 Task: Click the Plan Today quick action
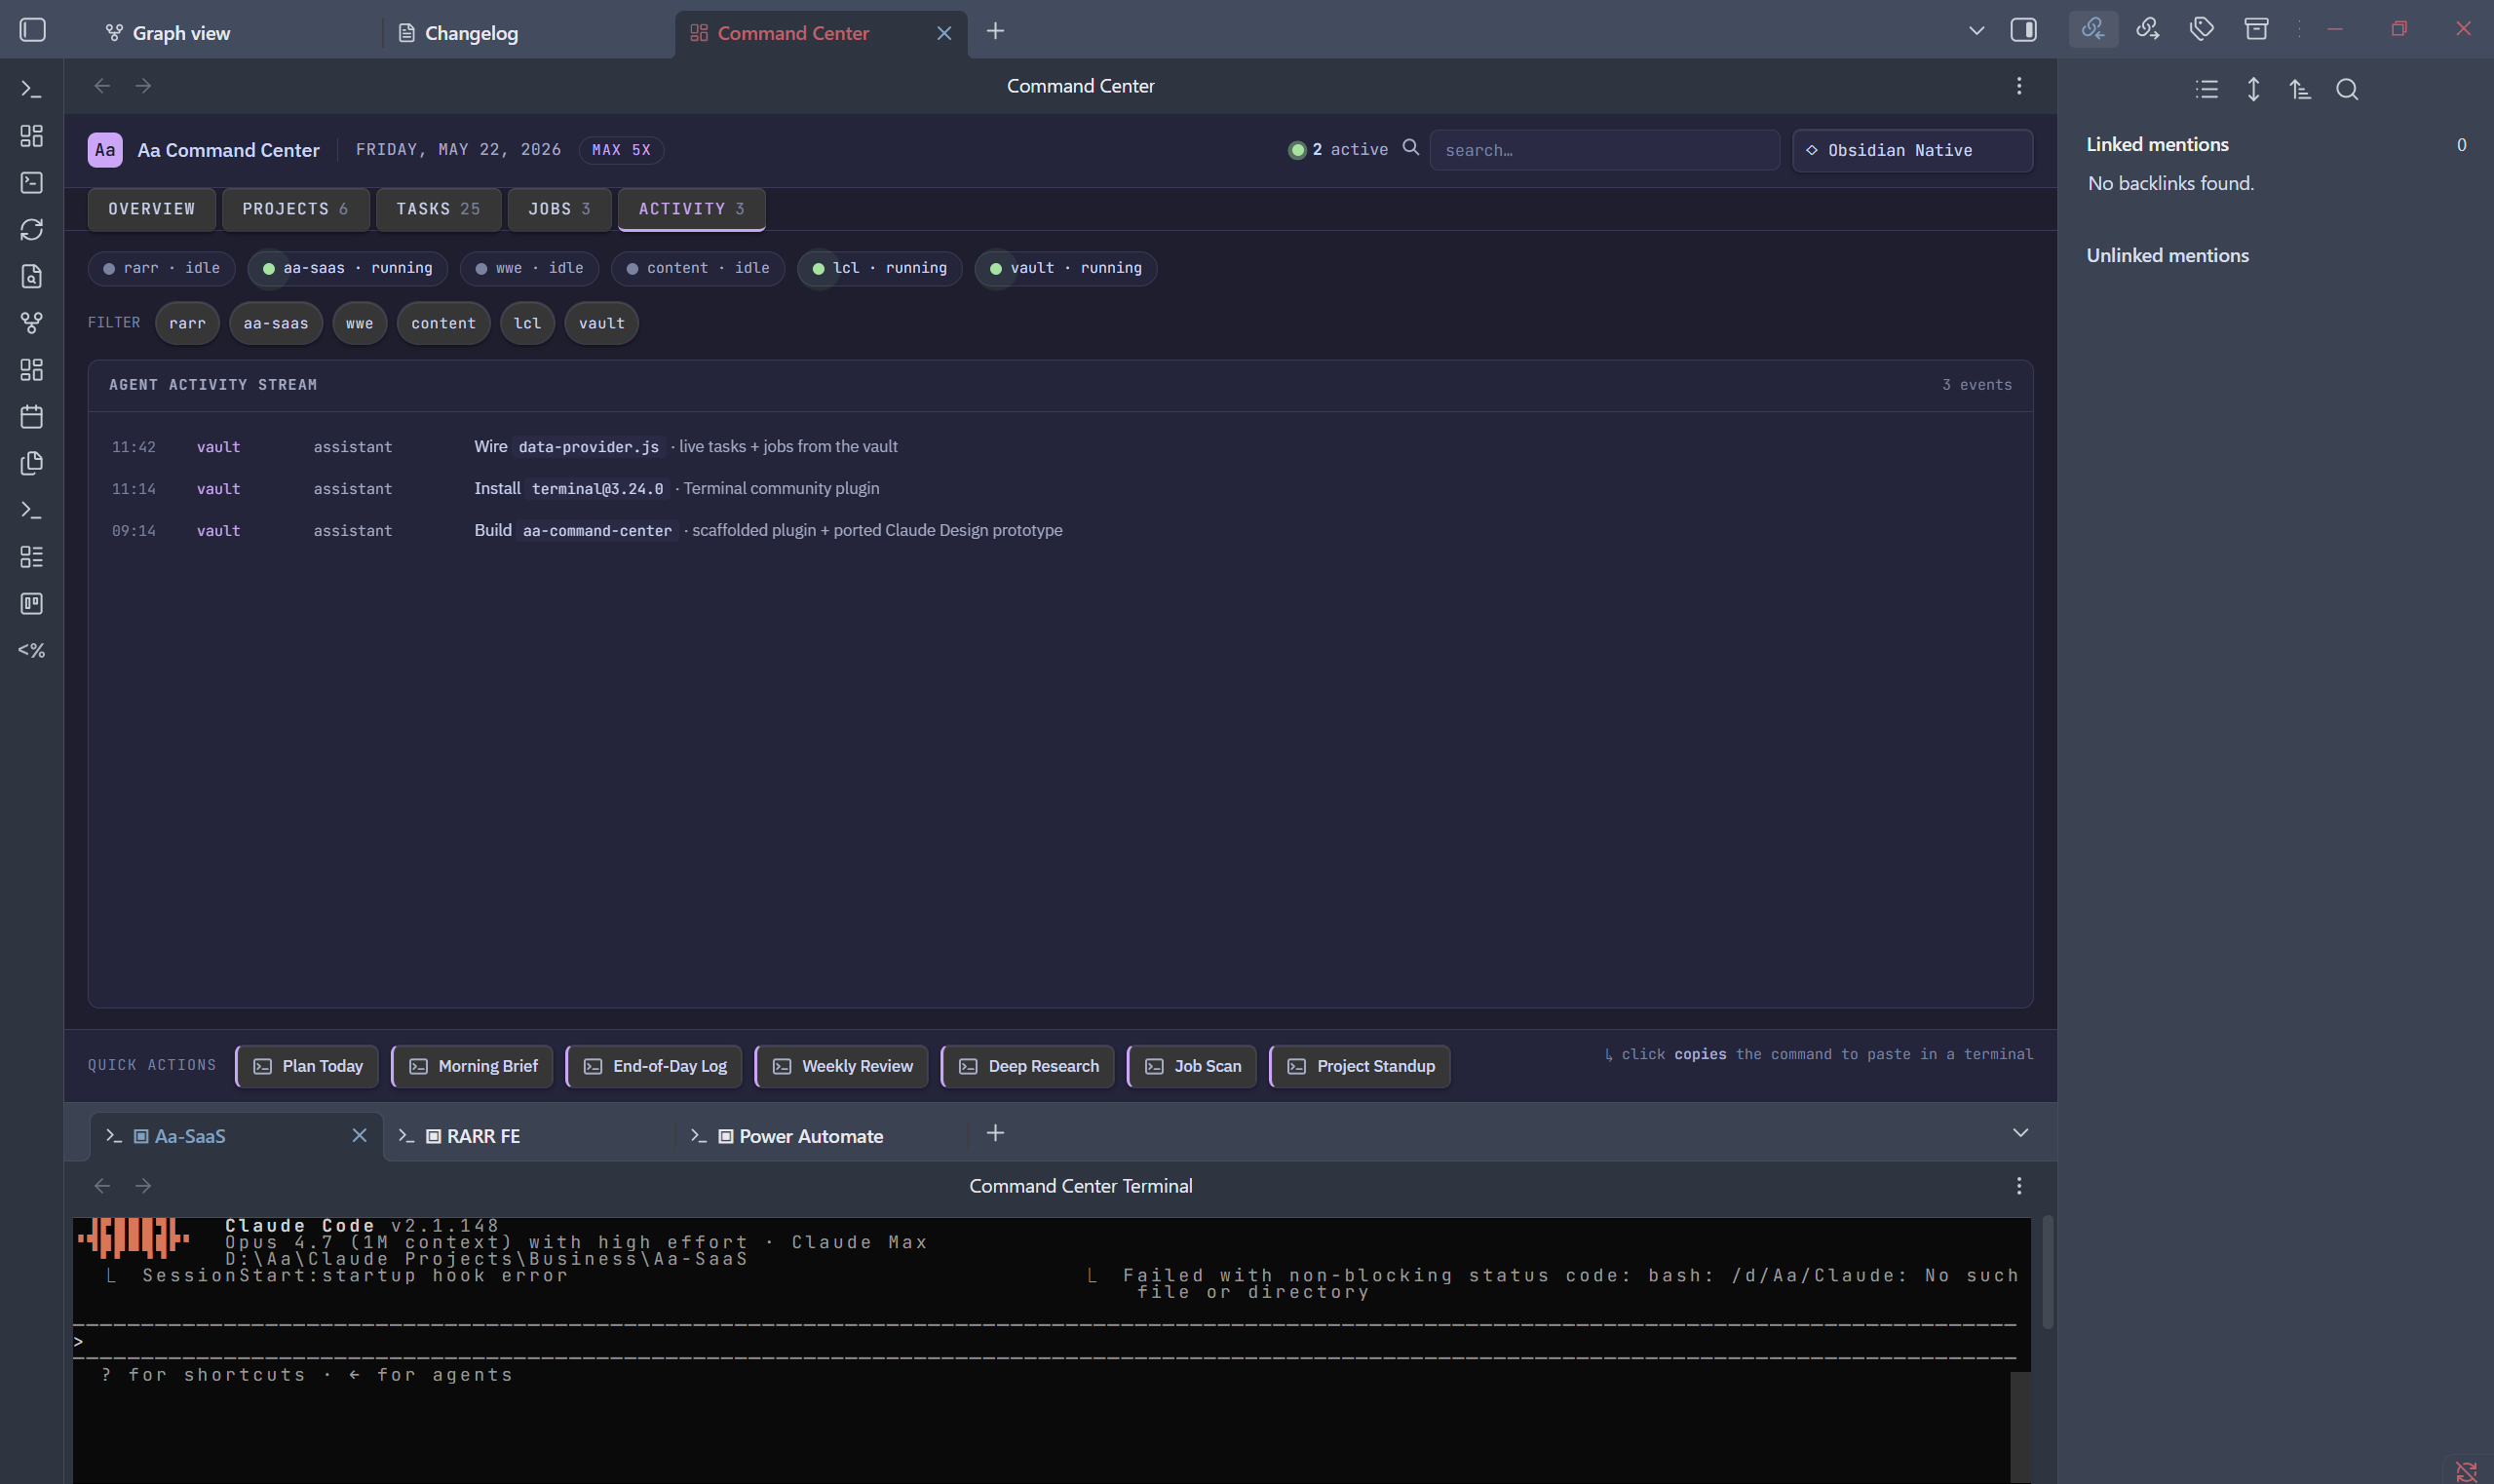coord(307,1066)
